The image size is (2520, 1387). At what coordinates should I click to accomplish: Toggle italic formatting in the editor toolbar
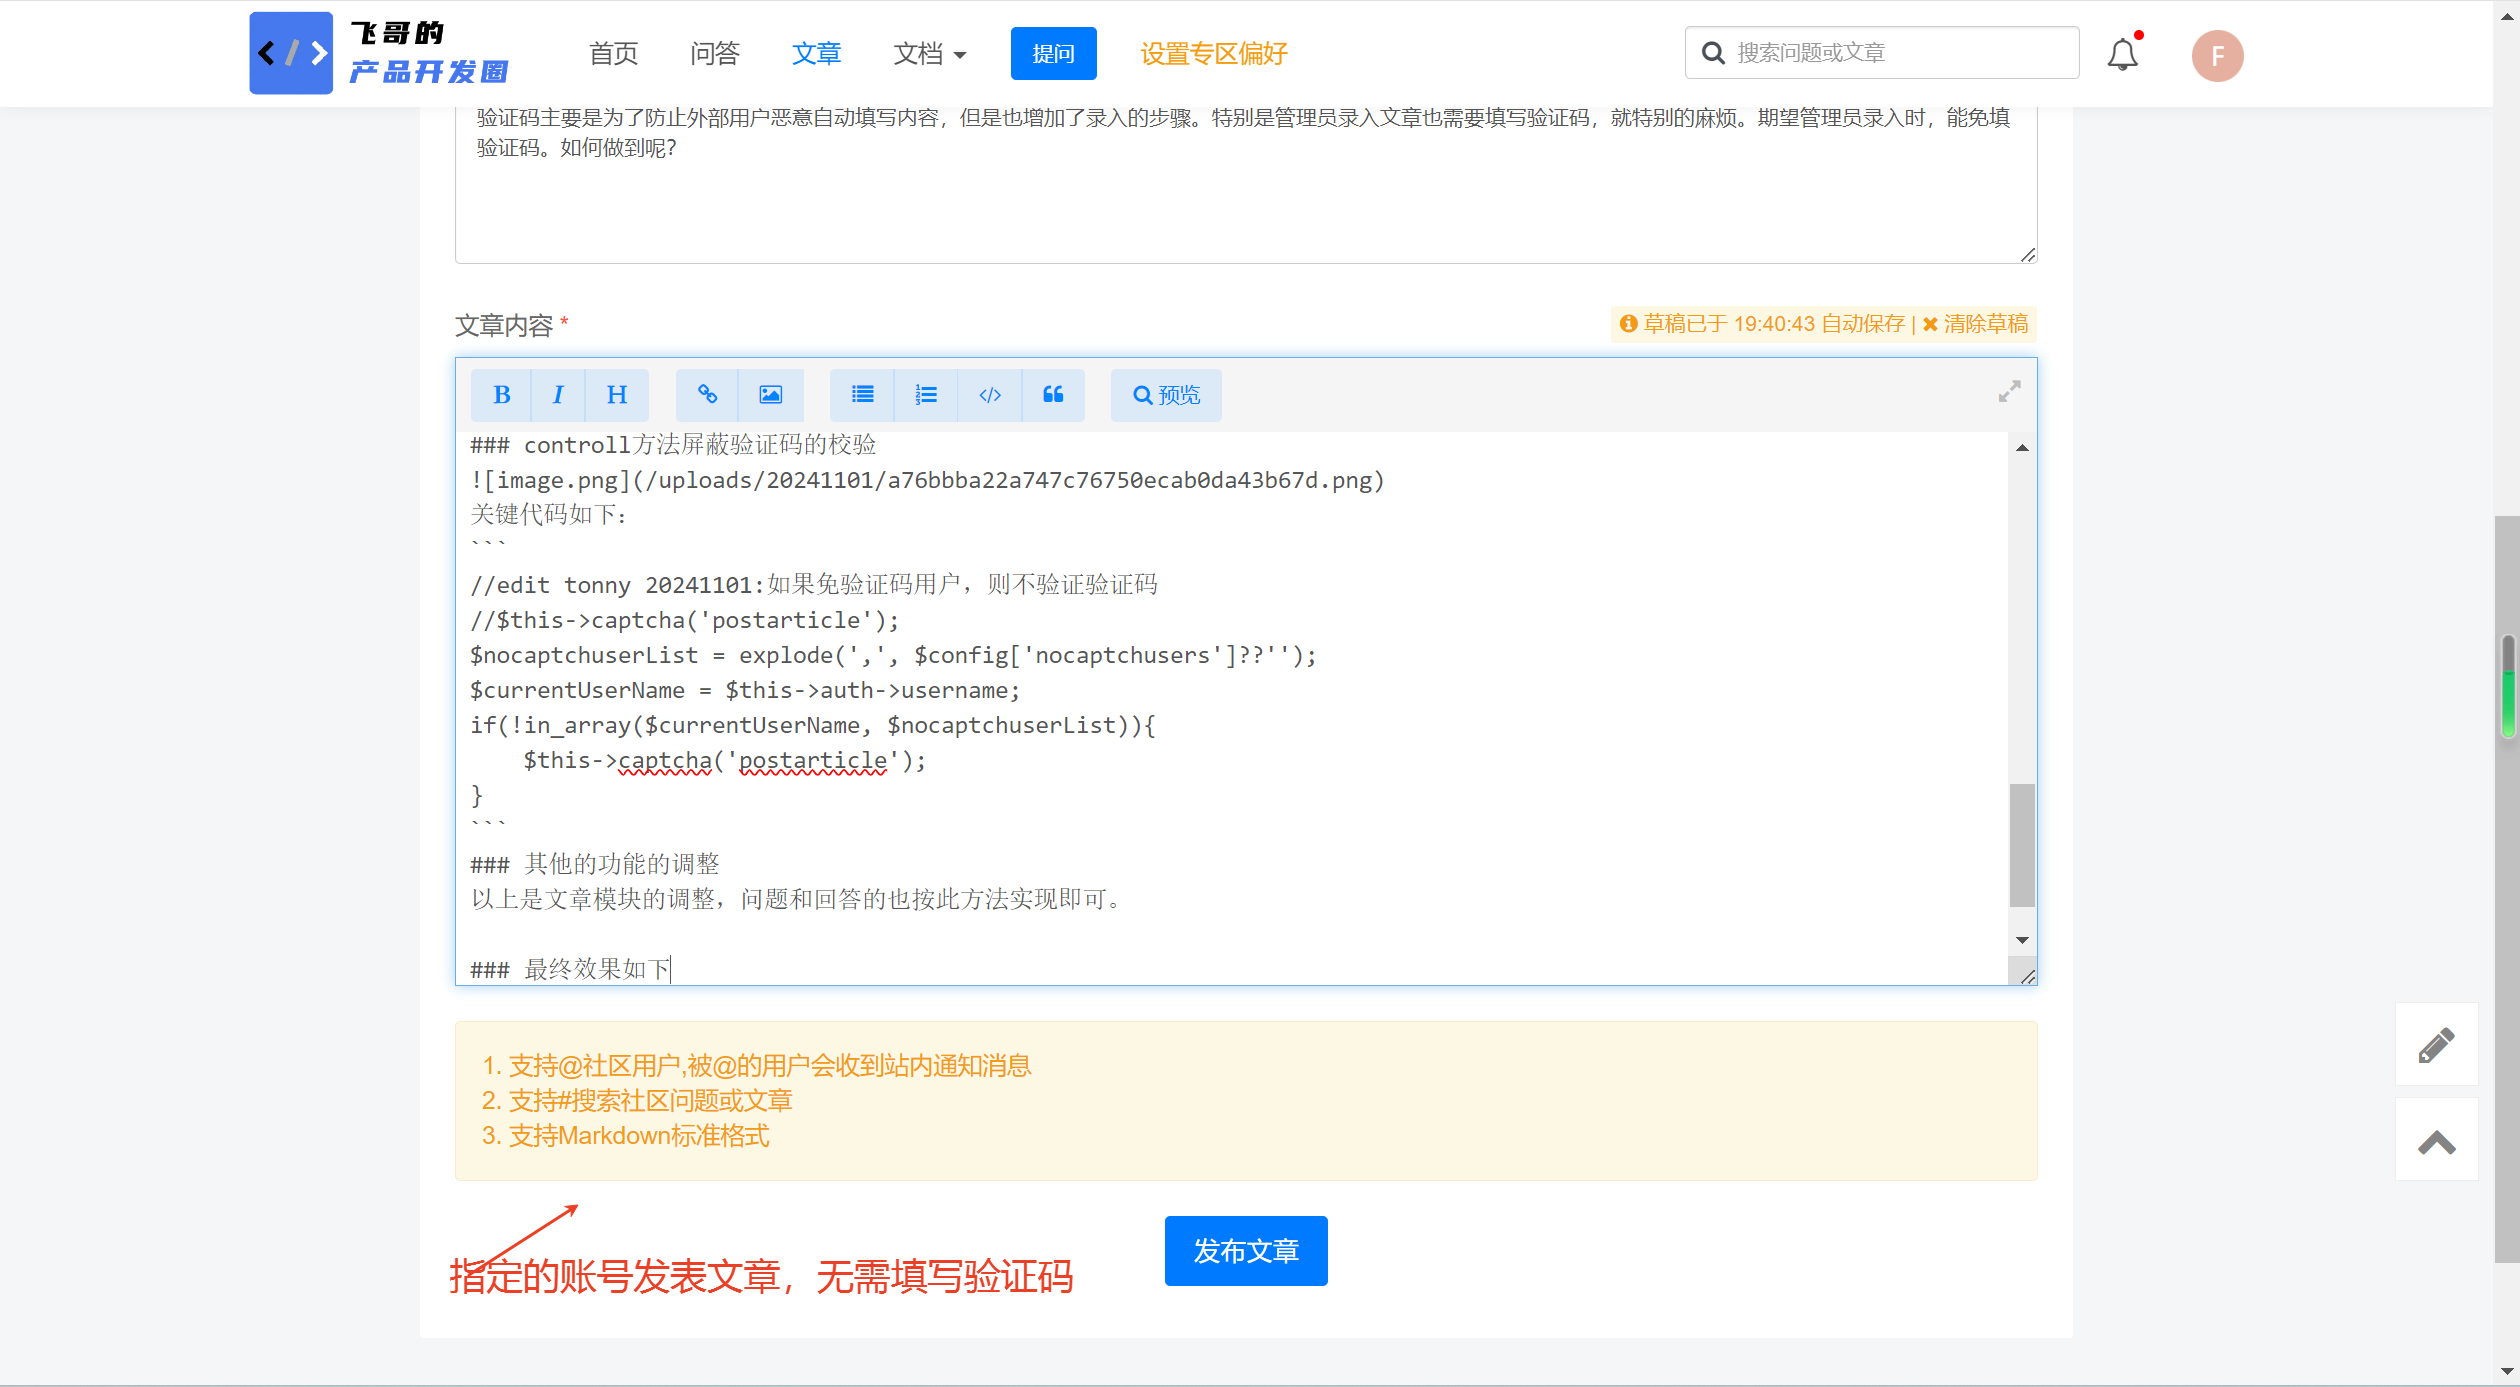click(558, 395)
